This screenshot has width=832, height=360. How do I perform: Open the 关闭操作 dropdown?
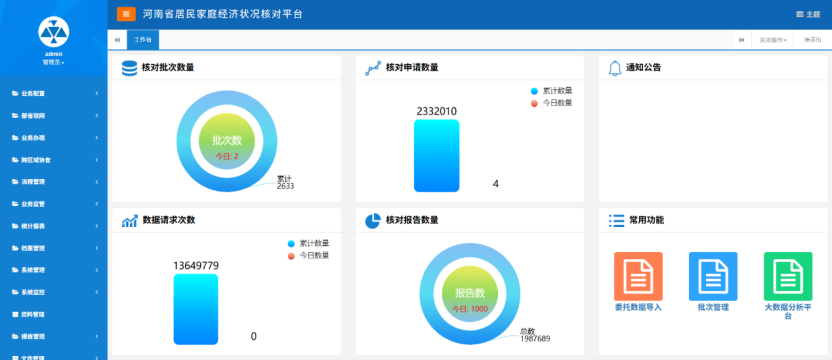773,40
